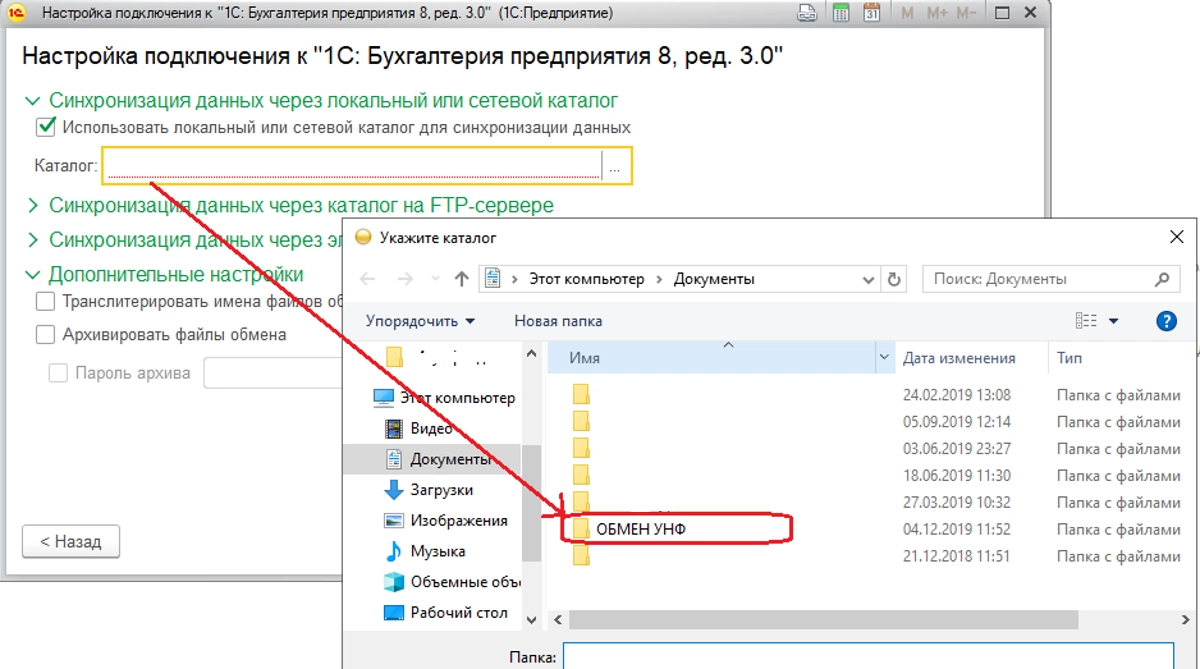This screenshot has height=669, width=1200.
Task: Open recent locations dropdown arrow
Action: tap(434, 280)
